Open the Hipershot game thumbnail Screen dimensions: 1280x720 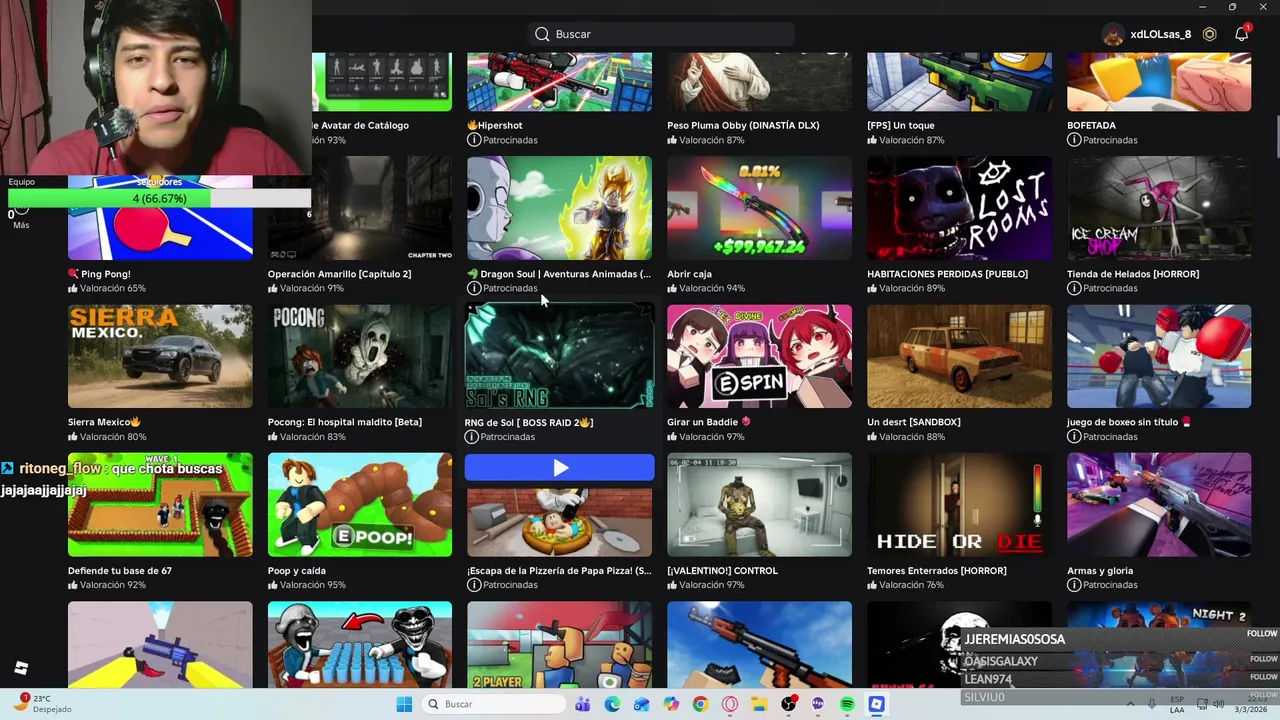[560, 82]
